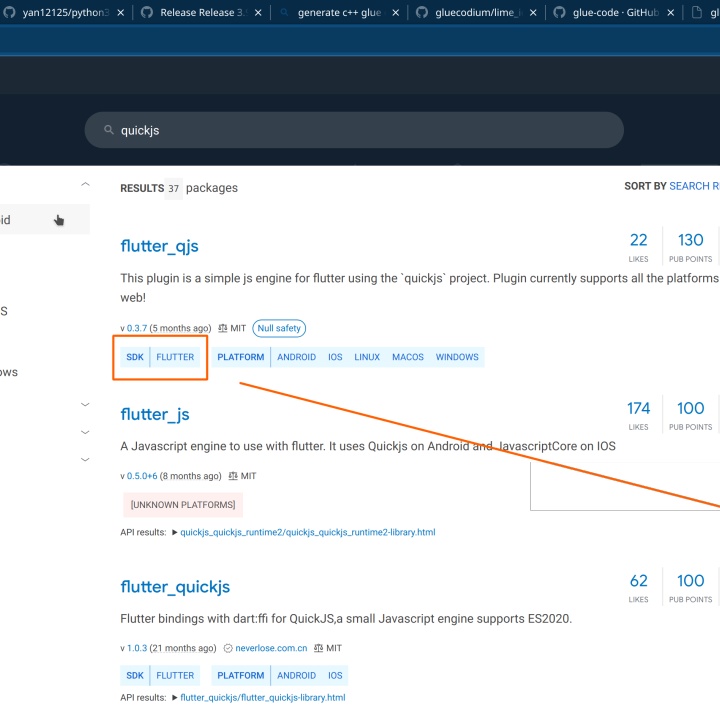Viewport: 720px width, 720px height.
Task: Filter by MACOS tag
Action: [408, 357]
